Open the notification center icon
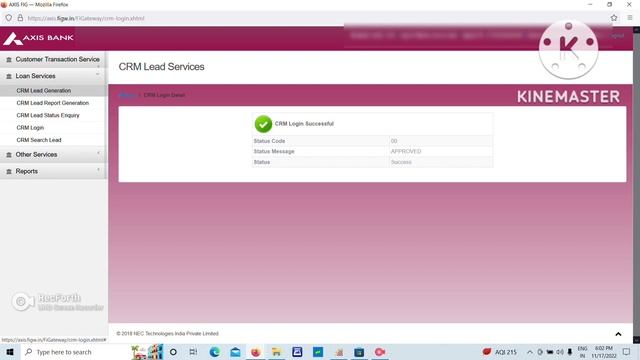The image size is (640, 360). (627, 352)
